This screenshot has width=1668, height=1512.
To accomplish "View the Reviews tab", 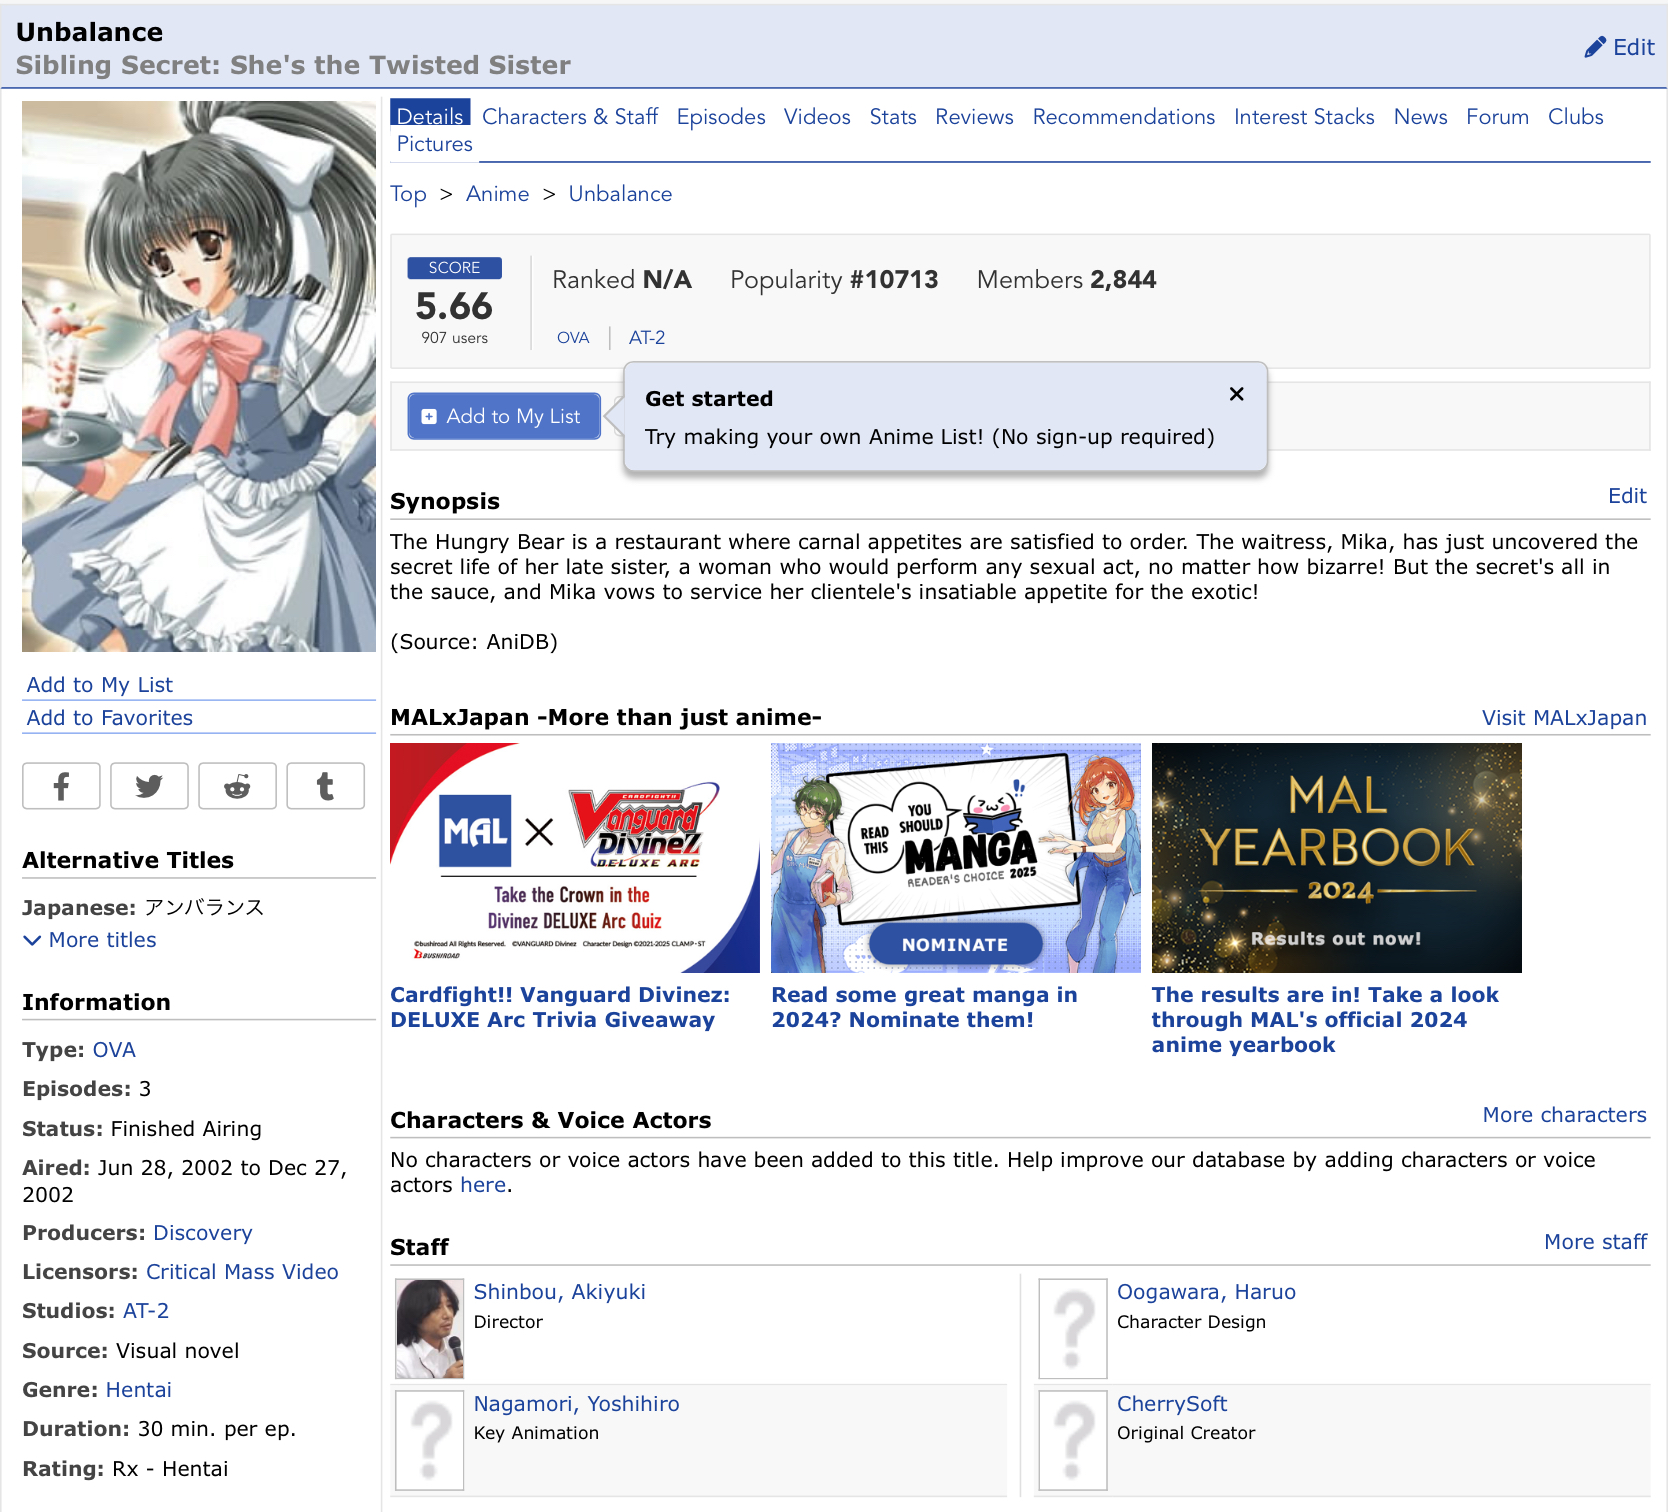I will coord(975,117).
